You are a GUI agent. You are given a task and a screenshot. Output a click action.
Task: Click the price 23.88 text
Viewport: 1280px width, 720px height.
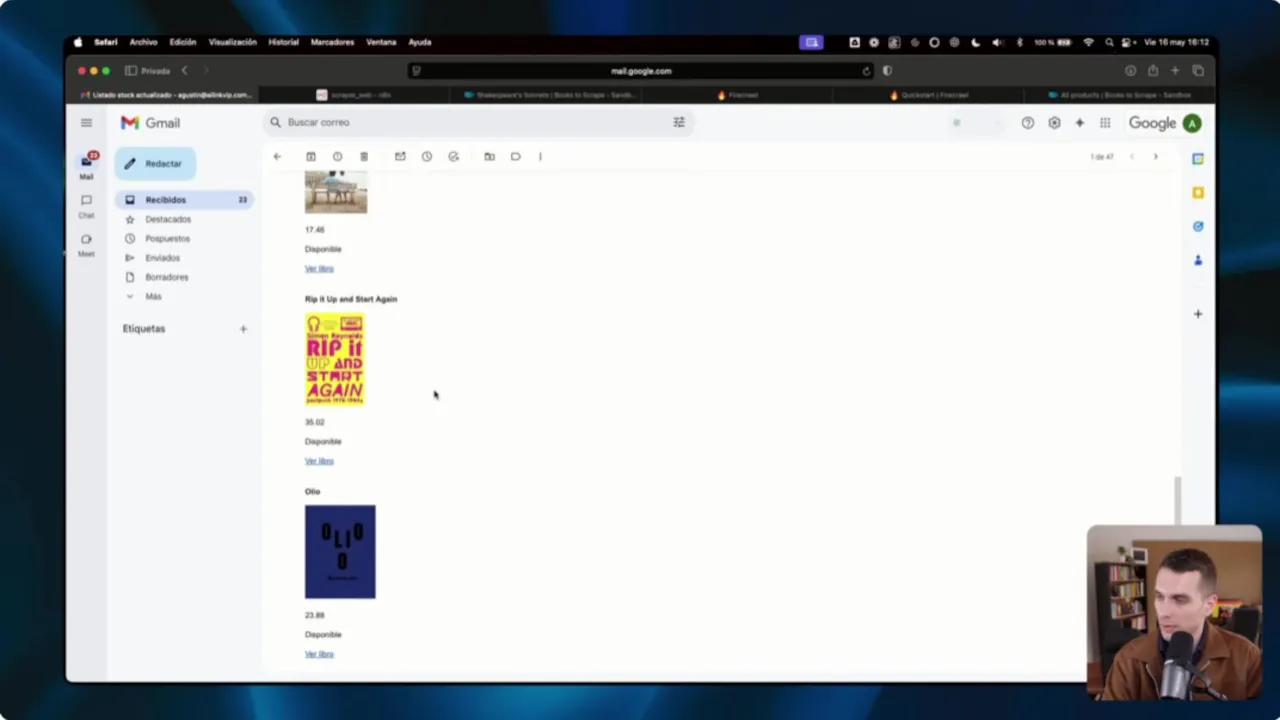click(314, 615)
